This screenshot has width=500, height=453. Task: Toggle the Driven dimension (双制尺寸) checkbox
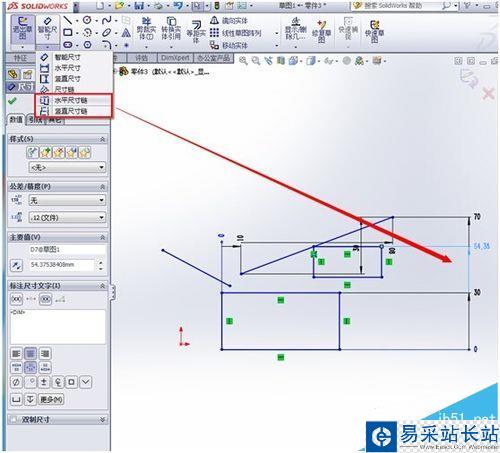[x=14, y=419]
